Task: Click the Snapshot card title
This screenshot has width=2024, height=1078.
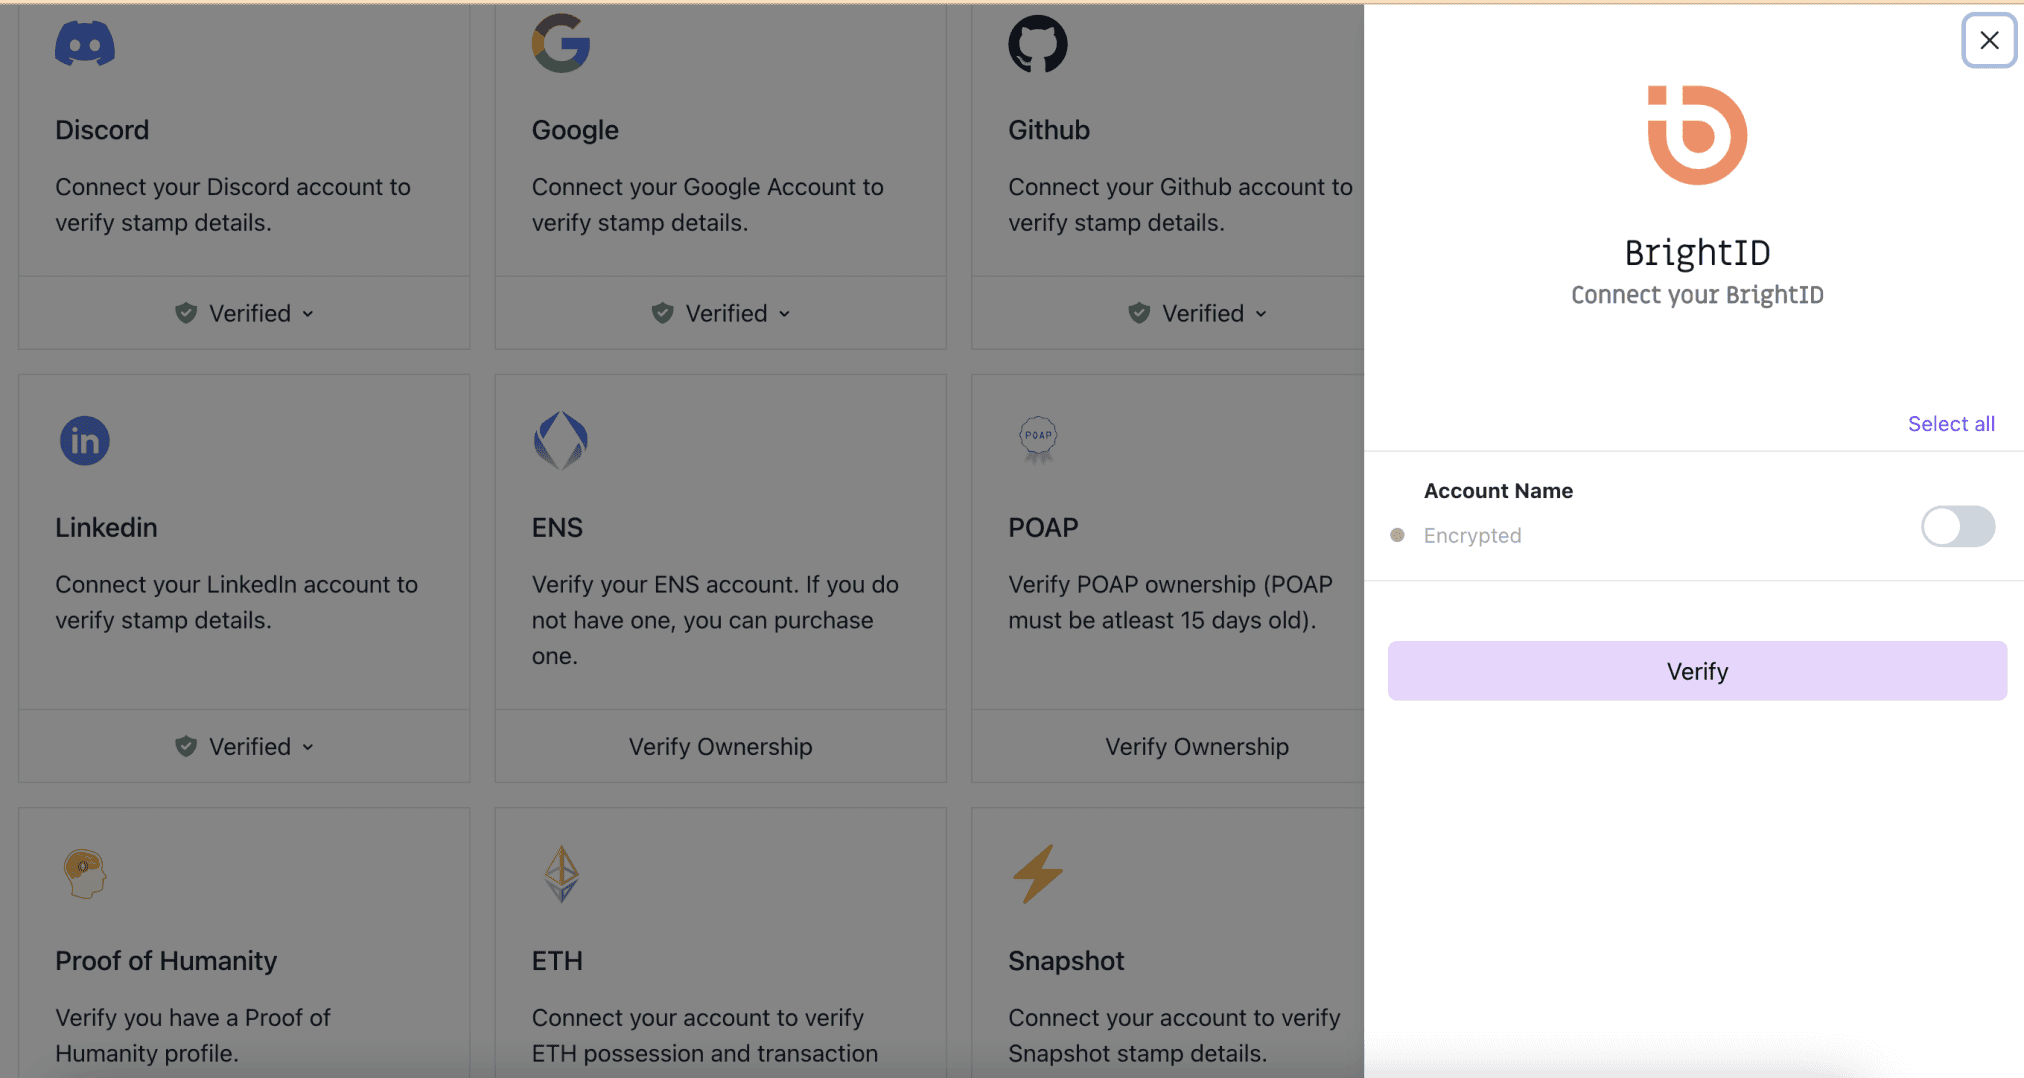Action: pos(1066,960)
